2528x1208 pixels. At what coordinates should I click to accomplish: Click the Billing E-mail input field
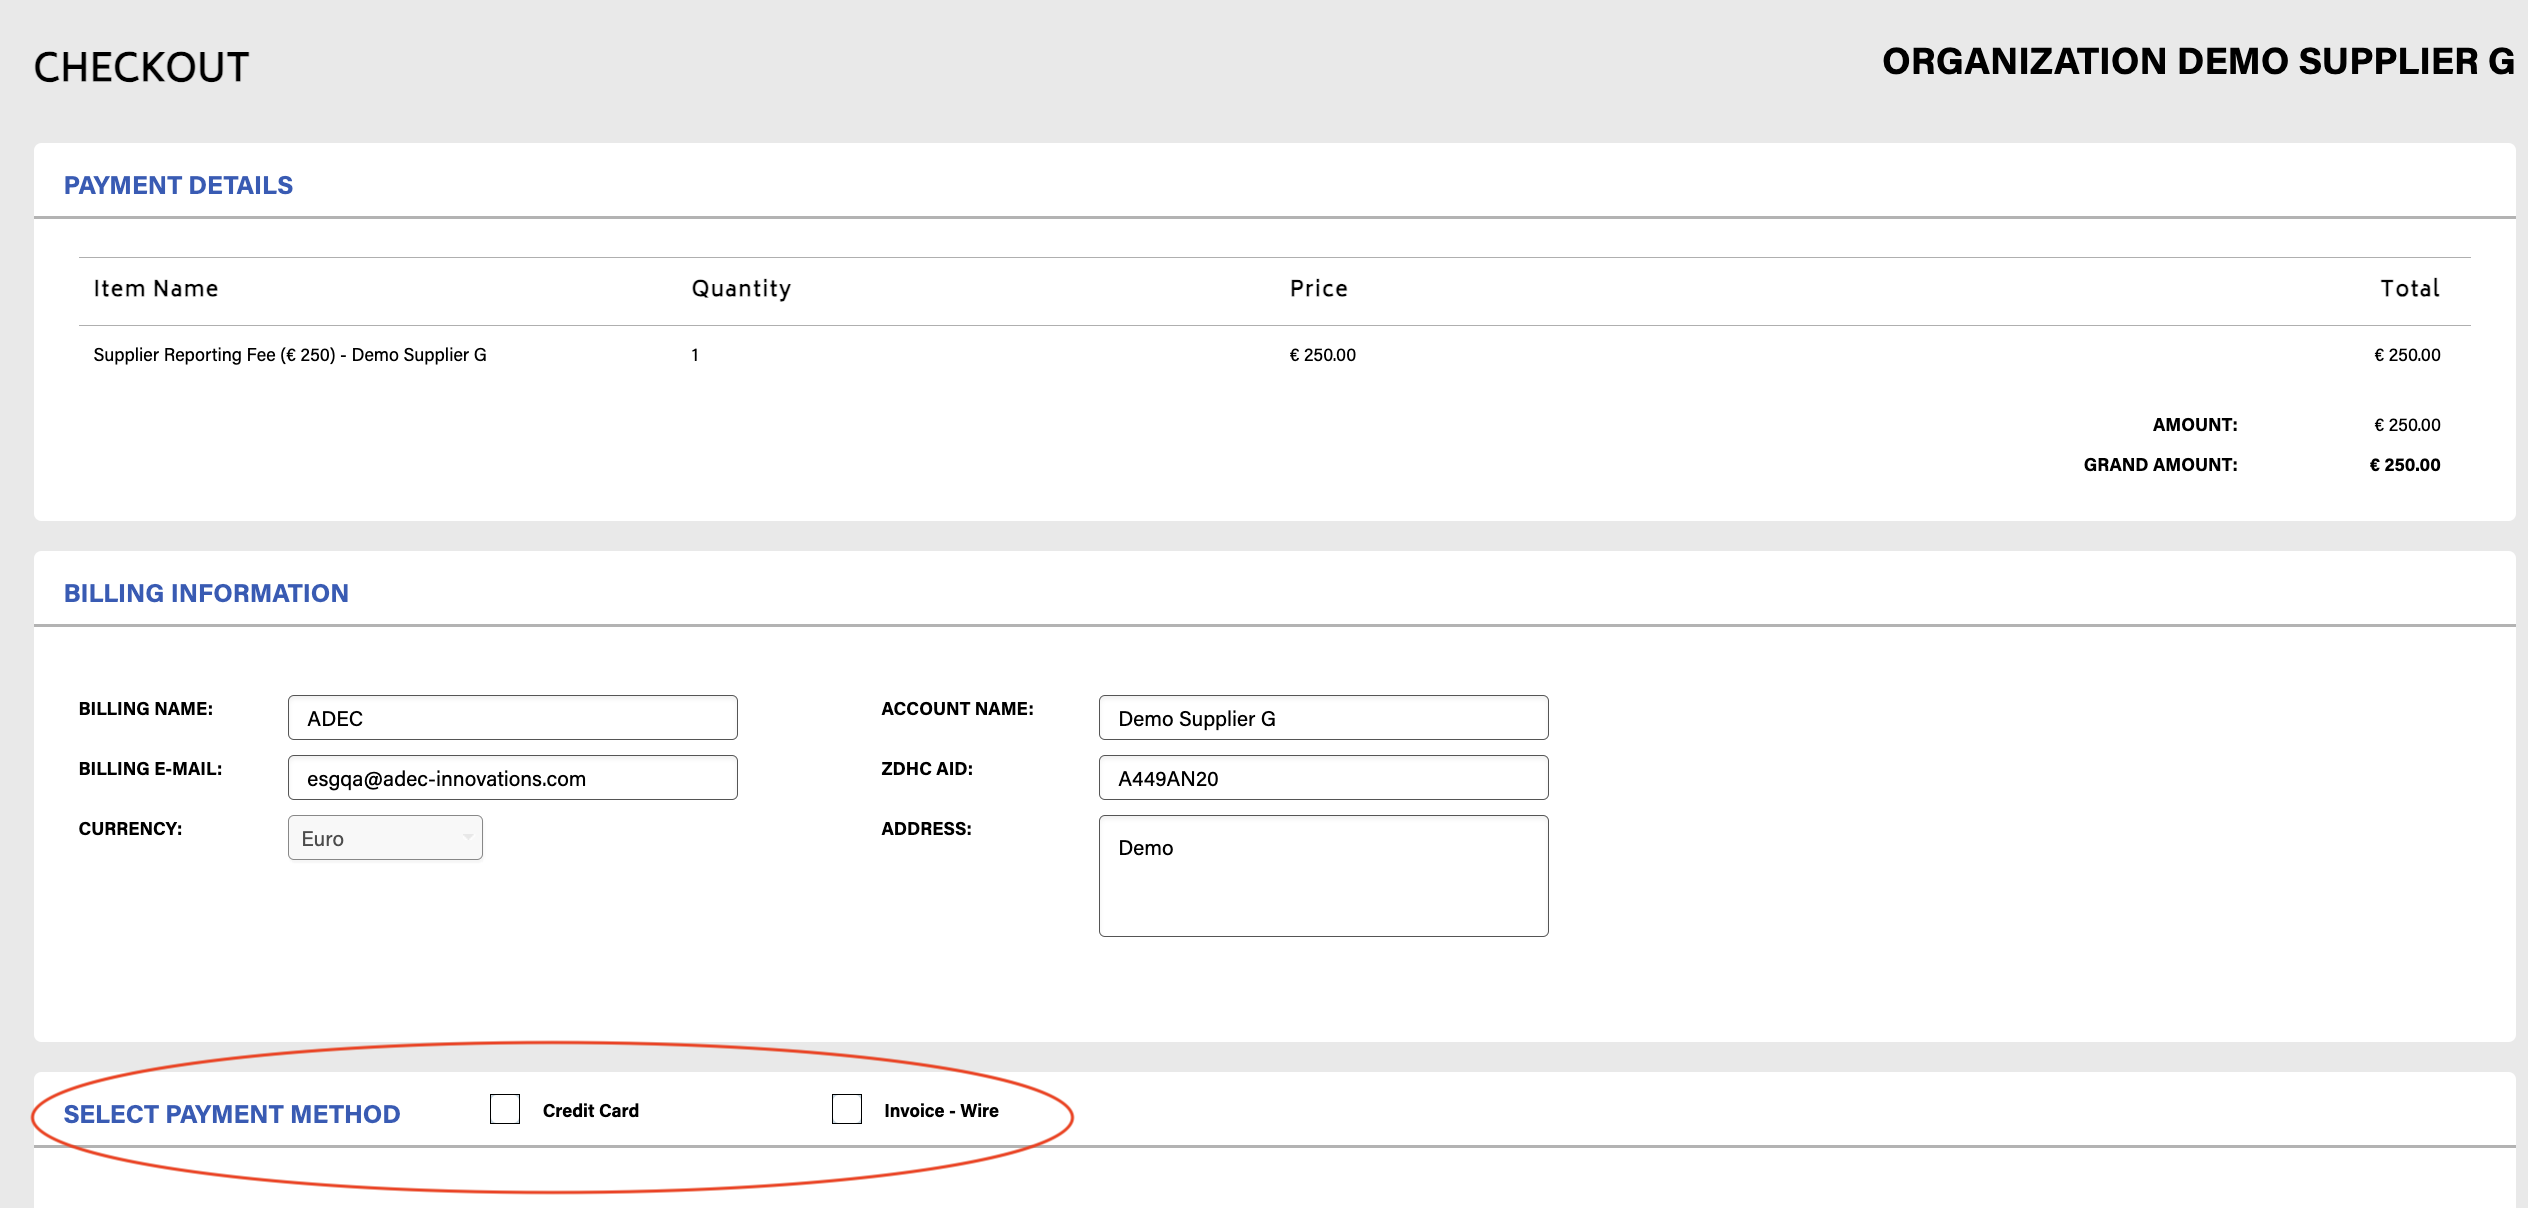[x=513, y=778]
